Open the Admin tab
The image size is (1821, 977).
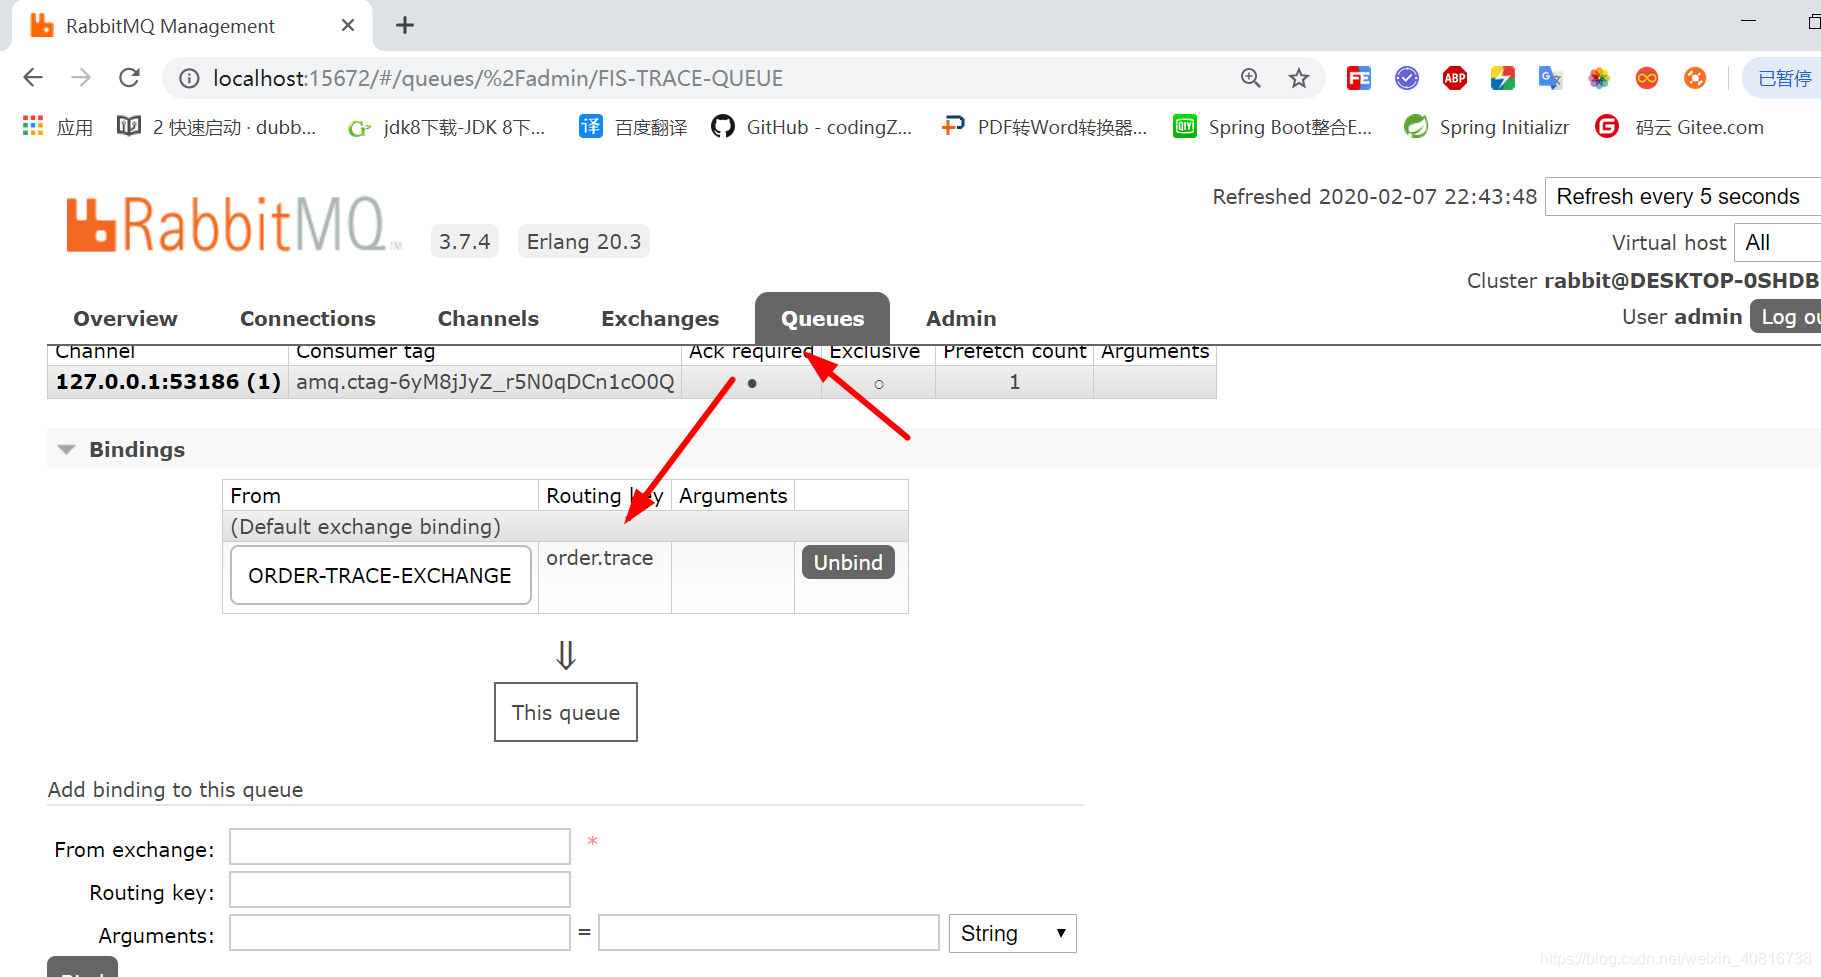tap(961, 318)
